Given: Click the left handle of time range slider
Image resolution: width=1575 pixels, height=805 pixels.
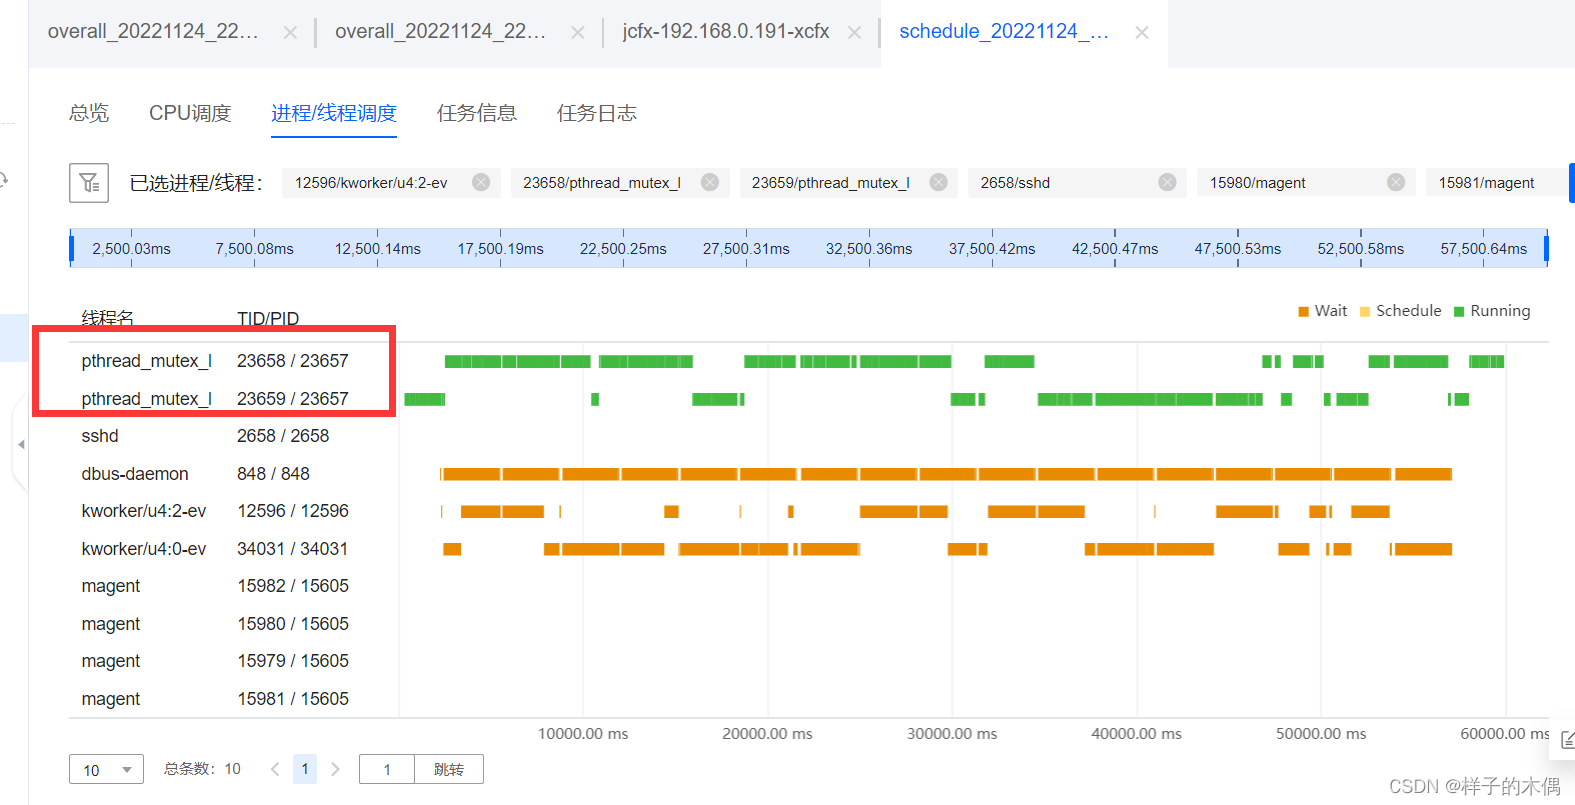Looking at the screenshot, I should point(71,248).
